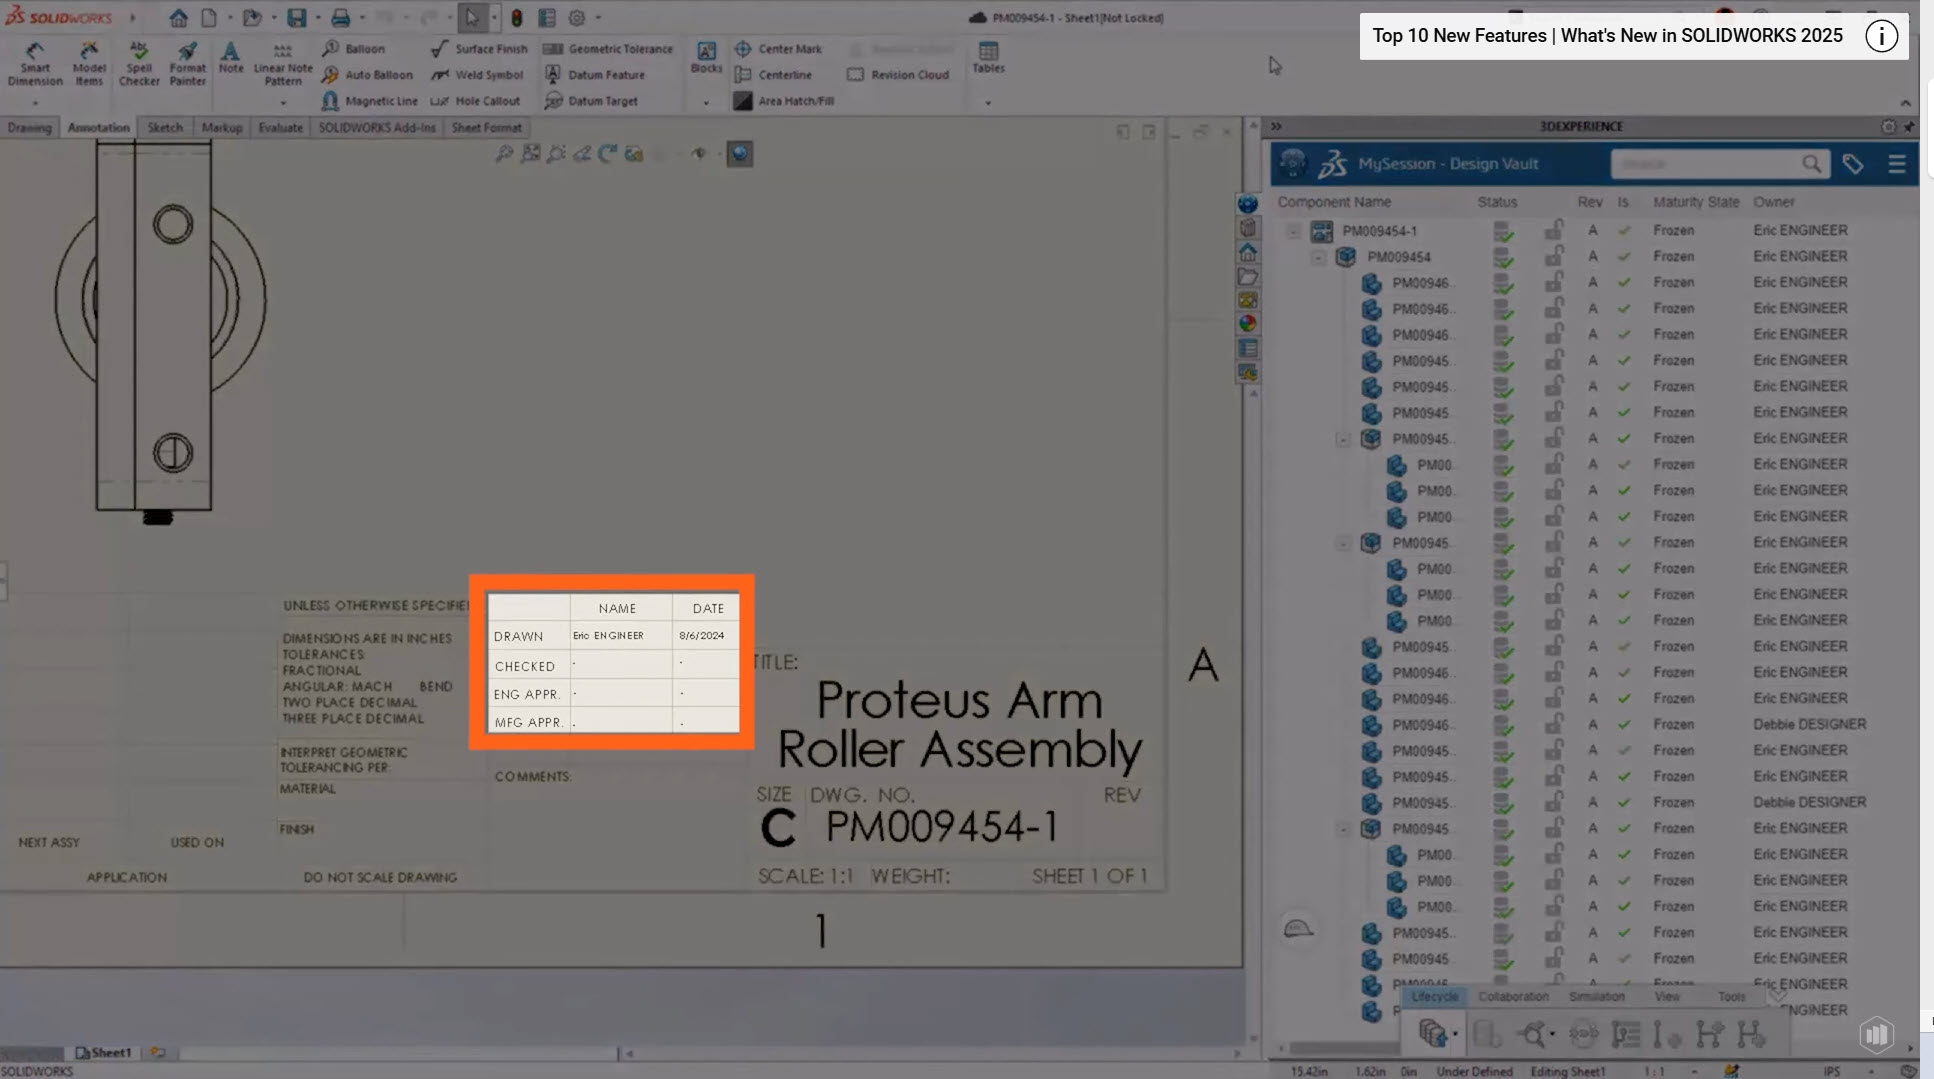Click the Format Painter icon

point(187,63)
